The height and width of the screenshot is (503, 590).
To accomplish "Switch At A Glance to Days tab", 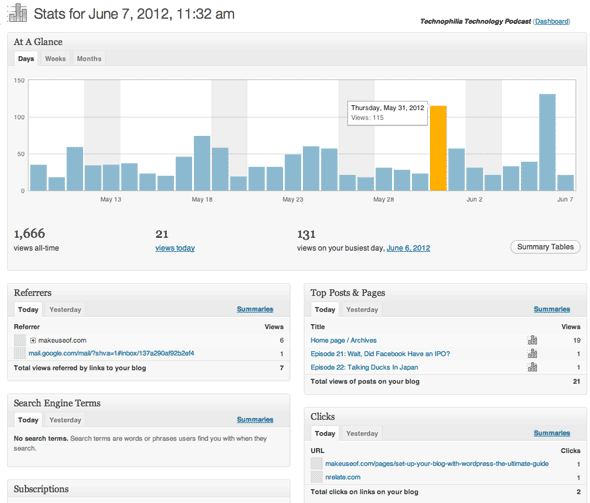I will [x=26, y=59].
